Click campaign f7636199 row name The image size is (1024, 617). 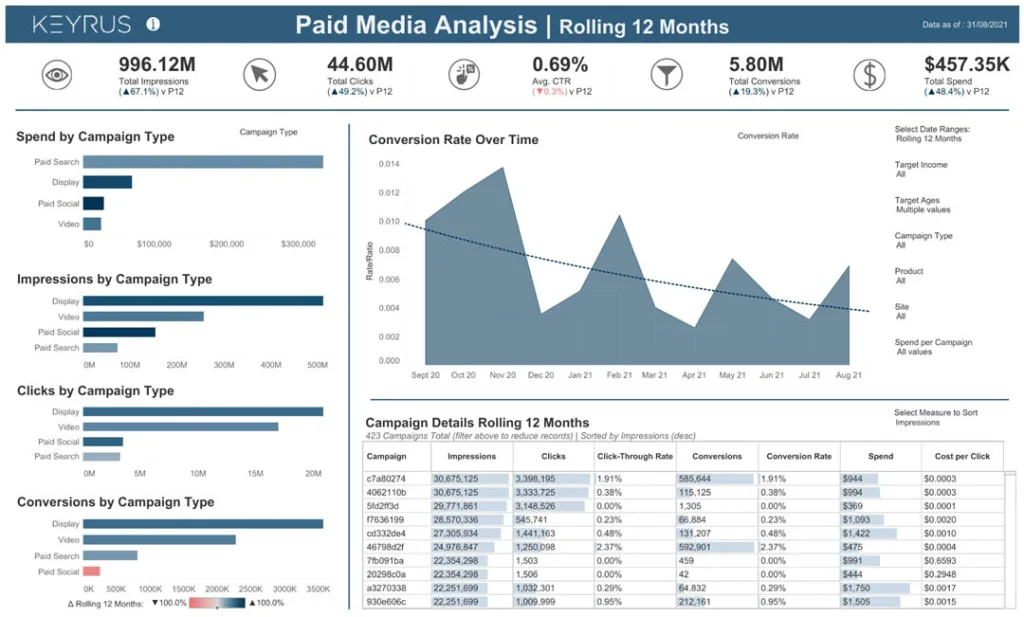pyautogui.click(x=385, y=520)
